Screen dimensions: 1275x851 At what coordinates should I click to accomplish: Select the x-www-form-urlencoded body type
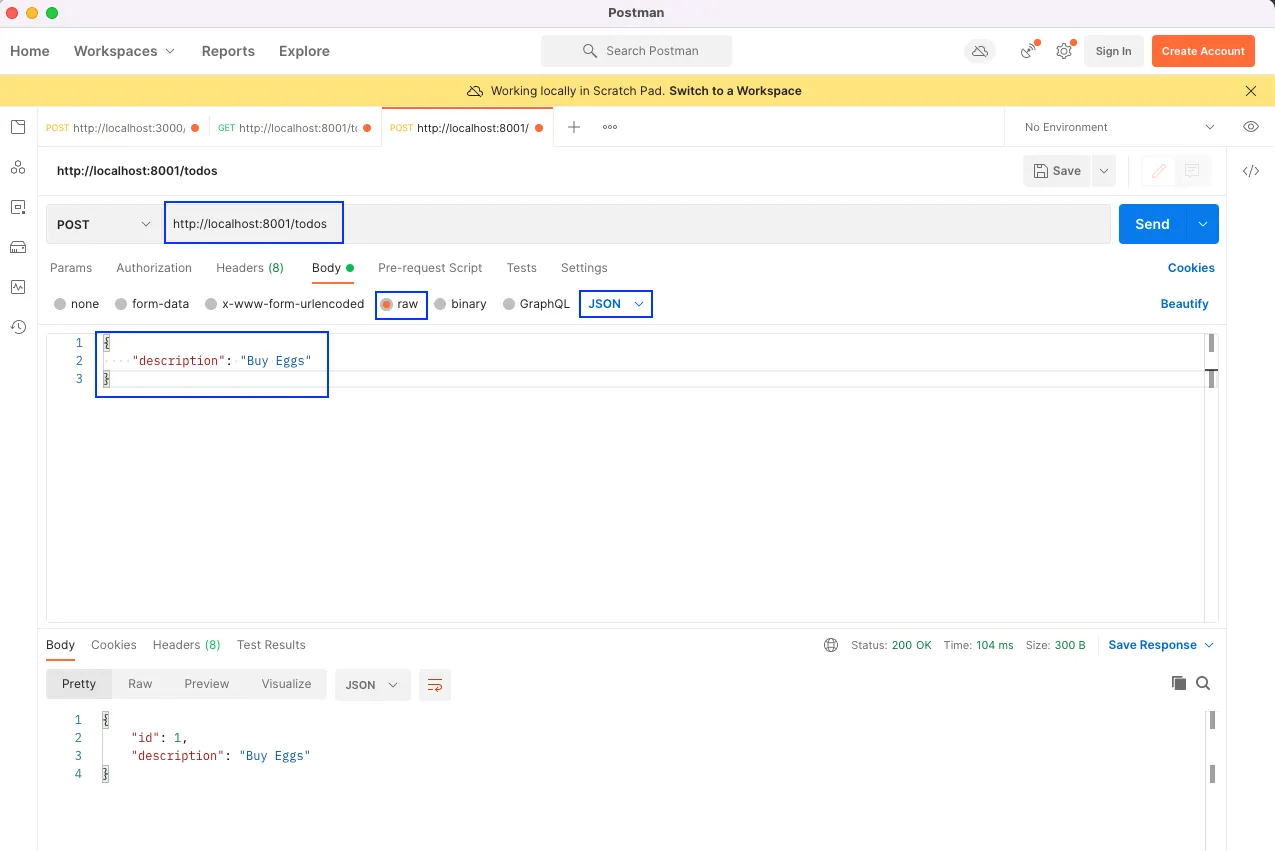coord(285,304)
